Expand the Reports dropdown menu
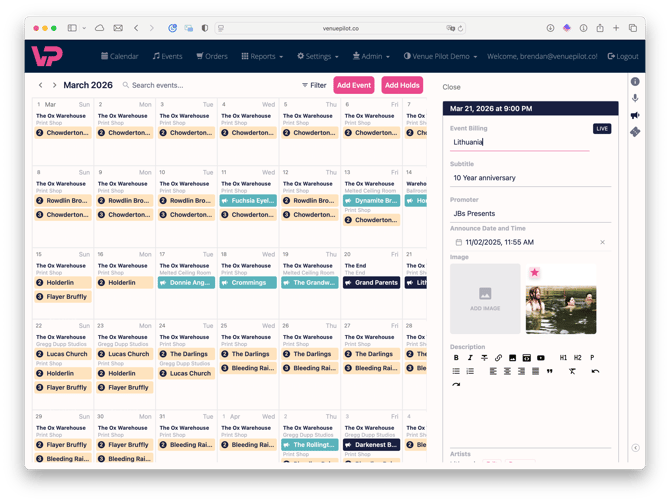Viewport: 670px width, 502px height. tap(263, 57)
